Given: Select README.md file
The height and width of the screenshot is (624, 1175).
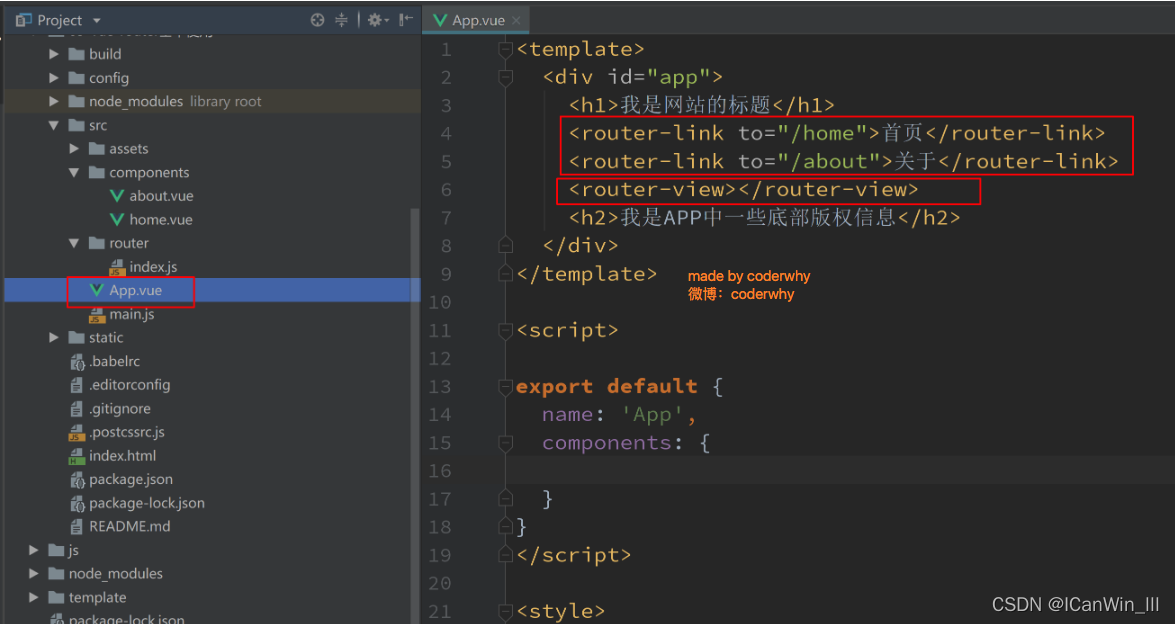Looking at the screenshot, I should pyautogui.click(x=130, y=526).
